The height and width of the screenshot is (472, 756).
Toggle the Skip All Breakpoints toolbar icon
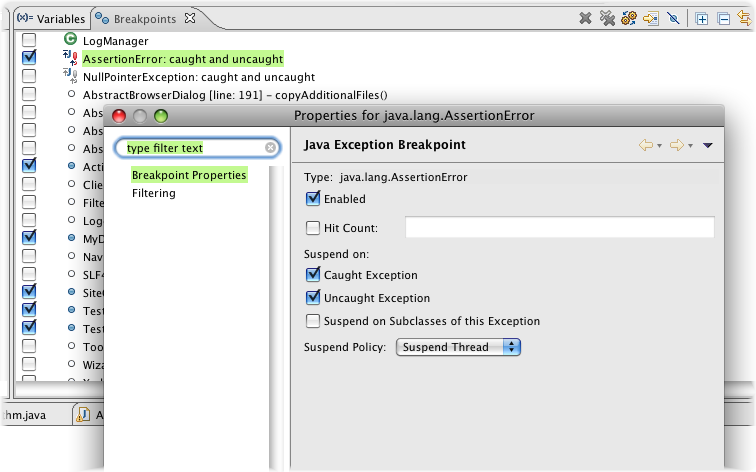(673, 19)
